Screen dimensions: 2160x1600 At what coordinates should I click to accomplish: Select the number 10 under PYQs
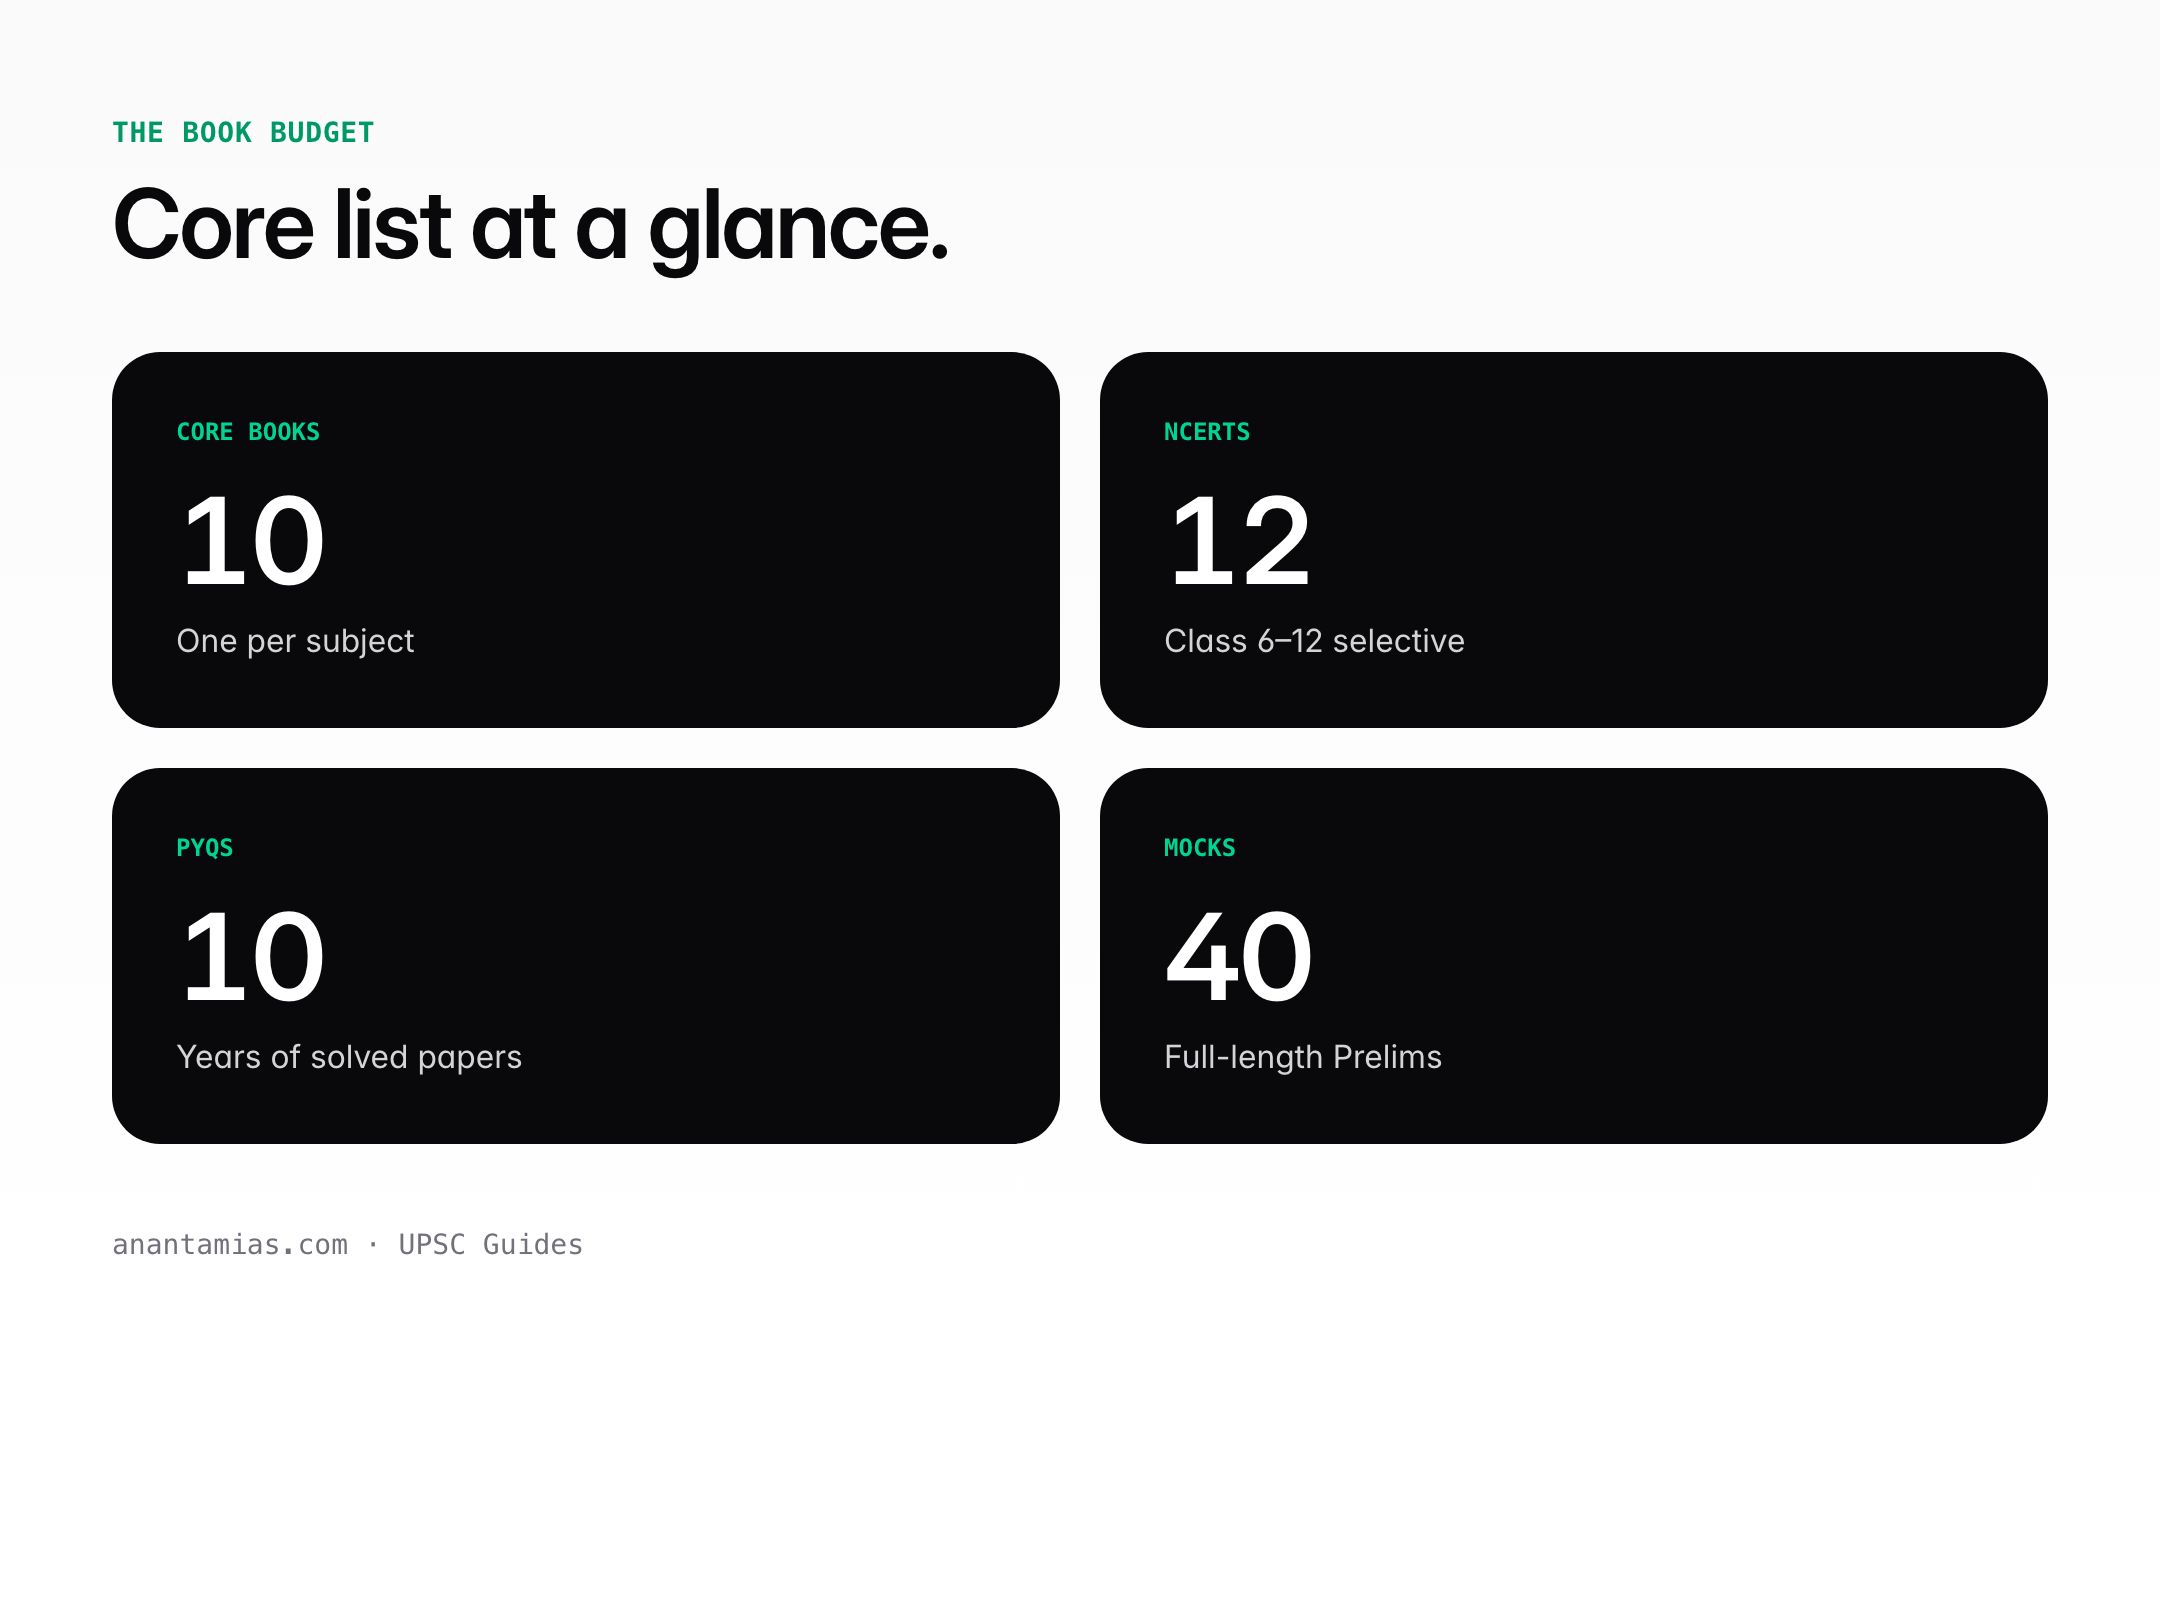click(253, 957)
